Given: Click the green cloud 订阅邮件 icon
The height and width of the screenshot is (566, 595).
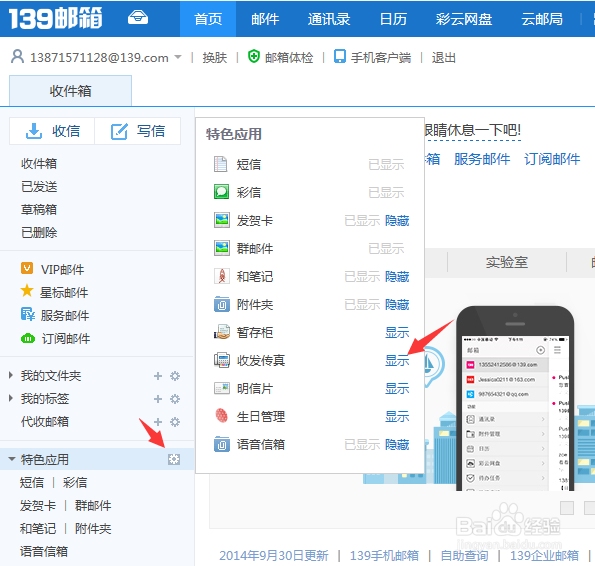Looking at the screenshot, I should [28, 338].
